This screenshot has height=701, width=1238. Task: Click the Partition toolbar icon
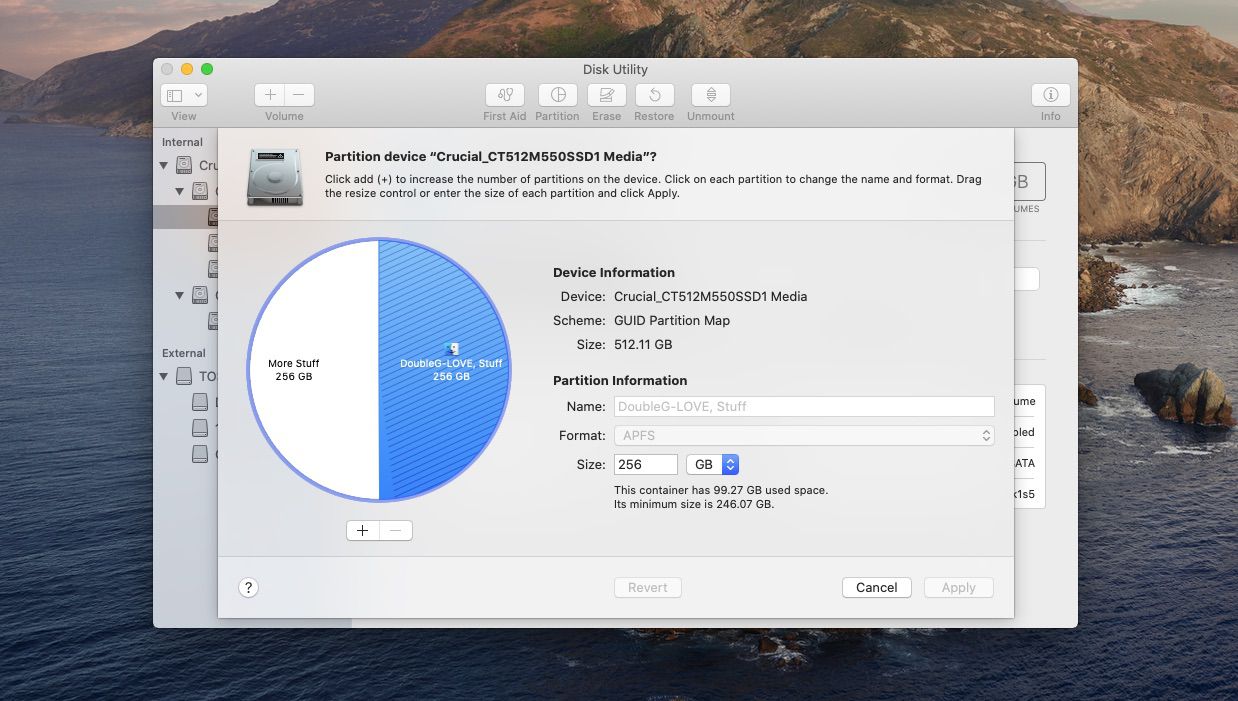click(557, 95)
